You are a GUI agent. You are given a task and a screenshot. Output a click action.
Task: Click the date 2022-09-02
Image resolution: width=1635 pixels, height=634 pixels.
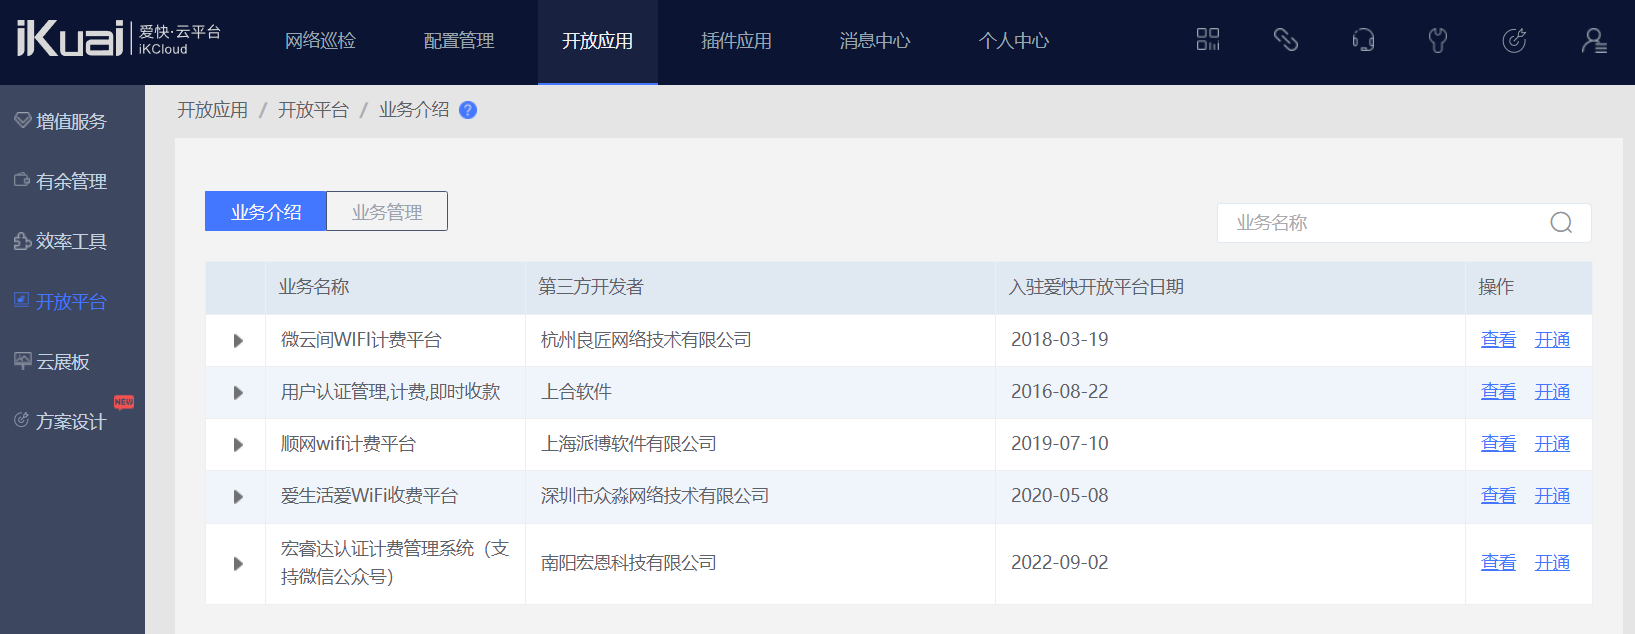click(x=1060, y=563)
